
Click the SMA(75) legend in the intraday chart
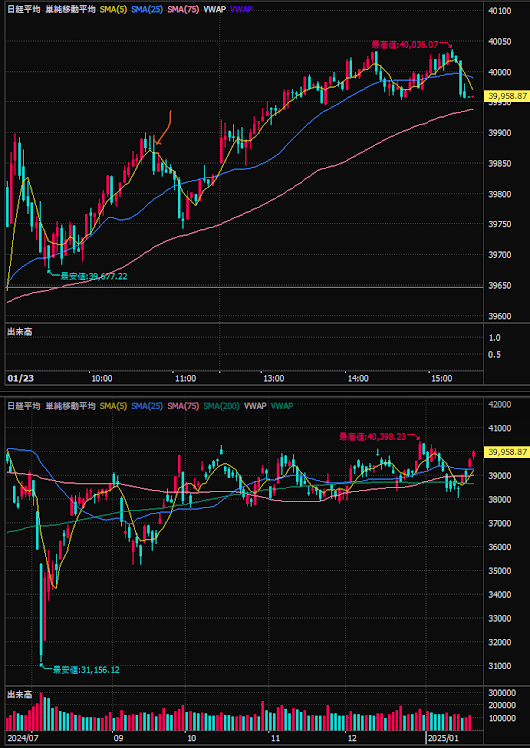(x=183, y=9)
